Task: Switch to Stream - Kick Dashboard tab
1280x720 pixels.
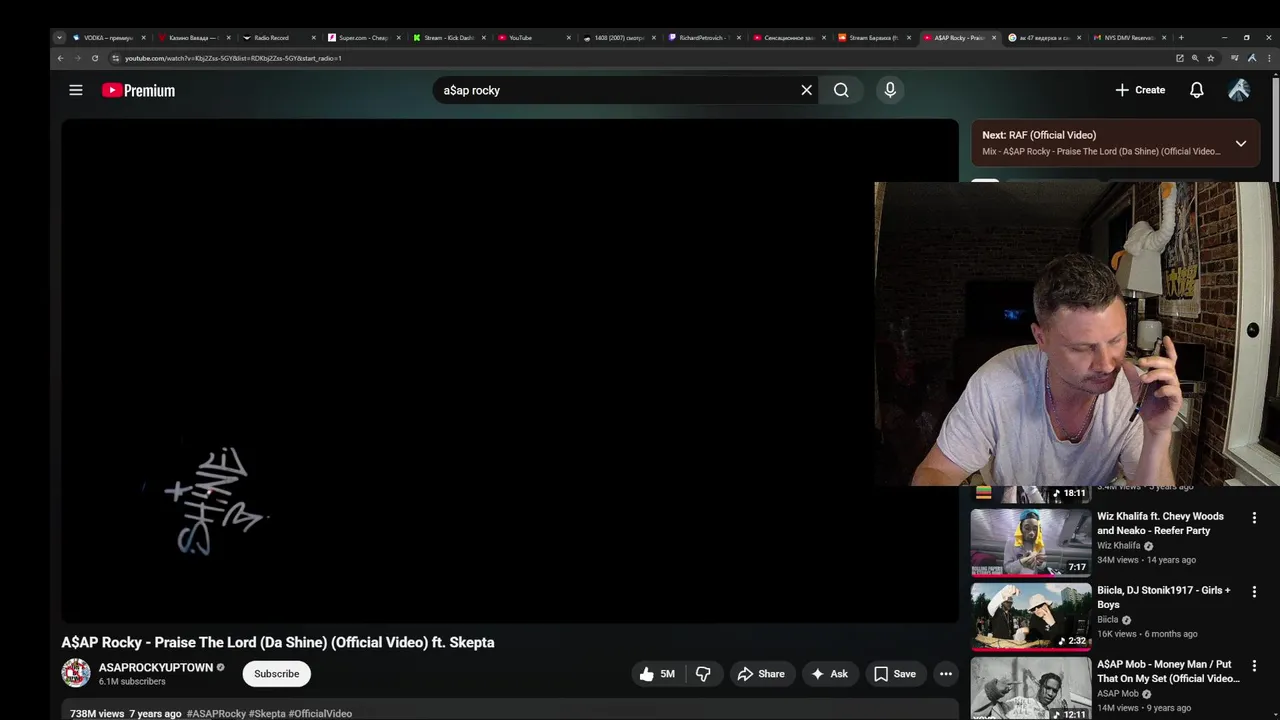Action: 448,38
